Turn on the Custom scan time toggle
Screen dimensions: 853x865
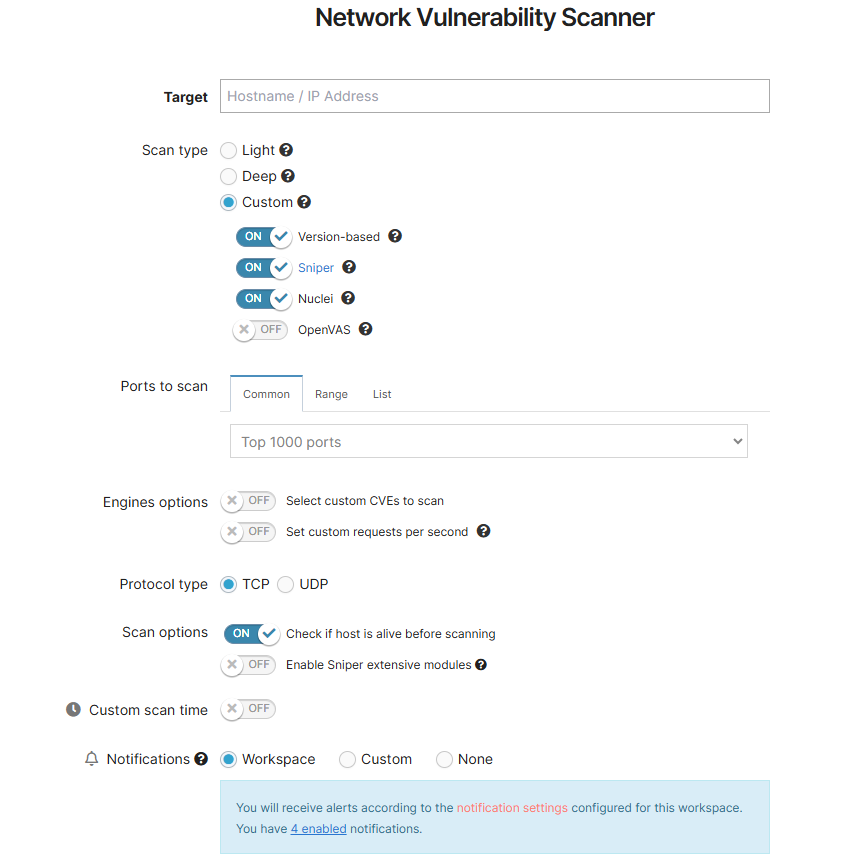tap(247, 709)
